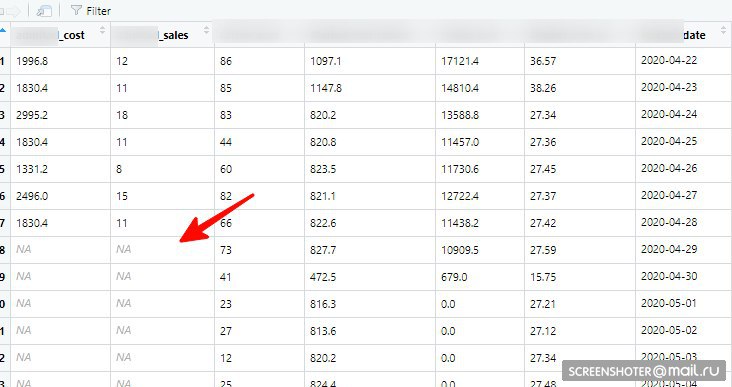The height and width of the screenshot is (387, 732).
Task: Click NA sales cell in 2020-04-30 row
Action: tap(124, 277)
